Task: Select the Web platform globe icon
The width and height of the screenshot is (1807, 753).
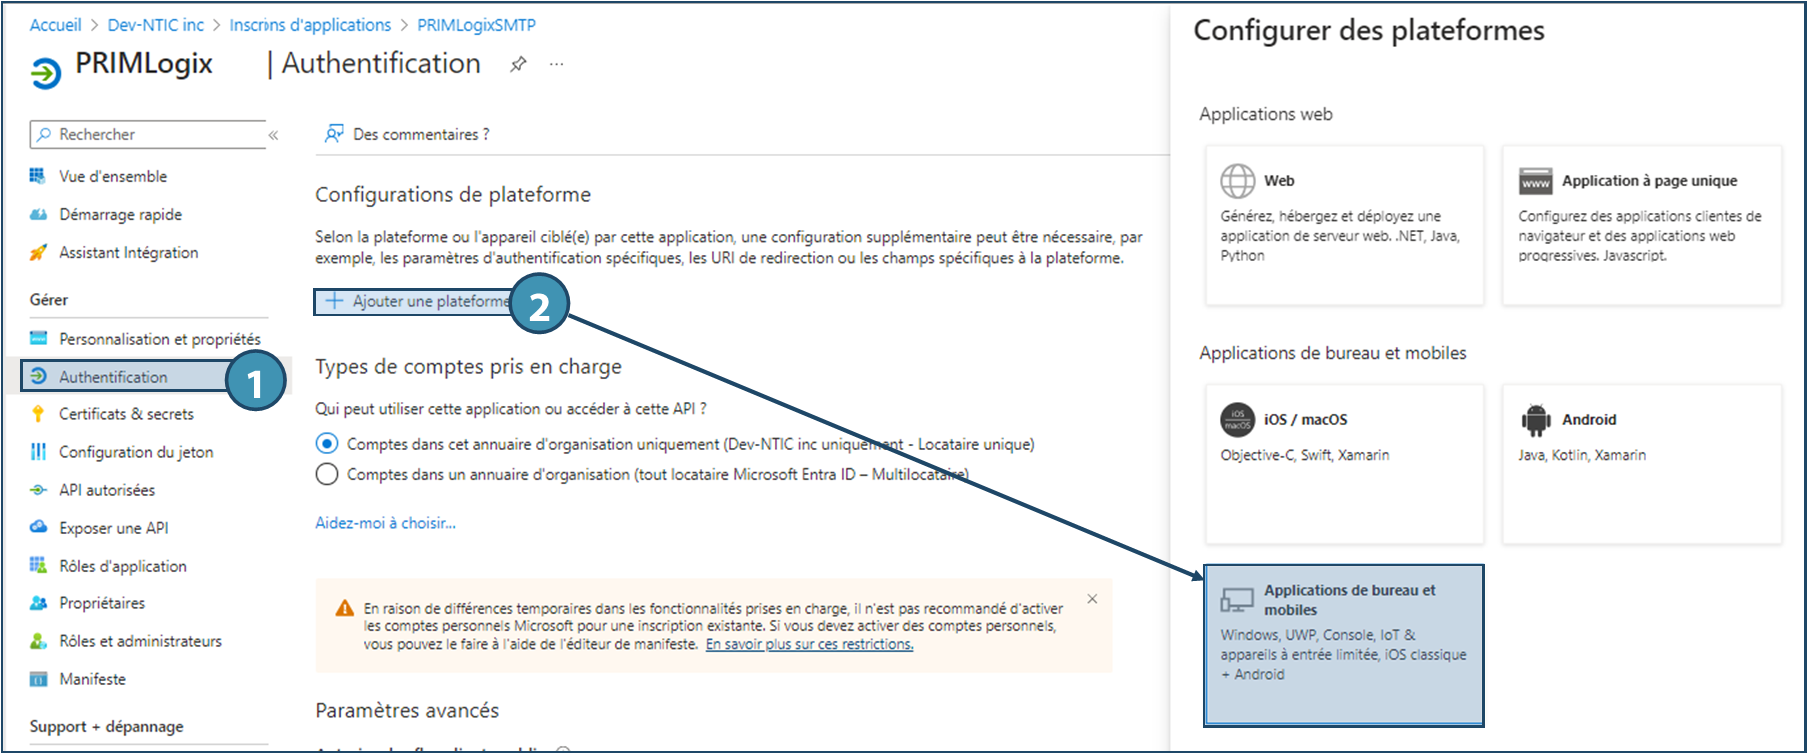Action: (x=1237, y=181)
